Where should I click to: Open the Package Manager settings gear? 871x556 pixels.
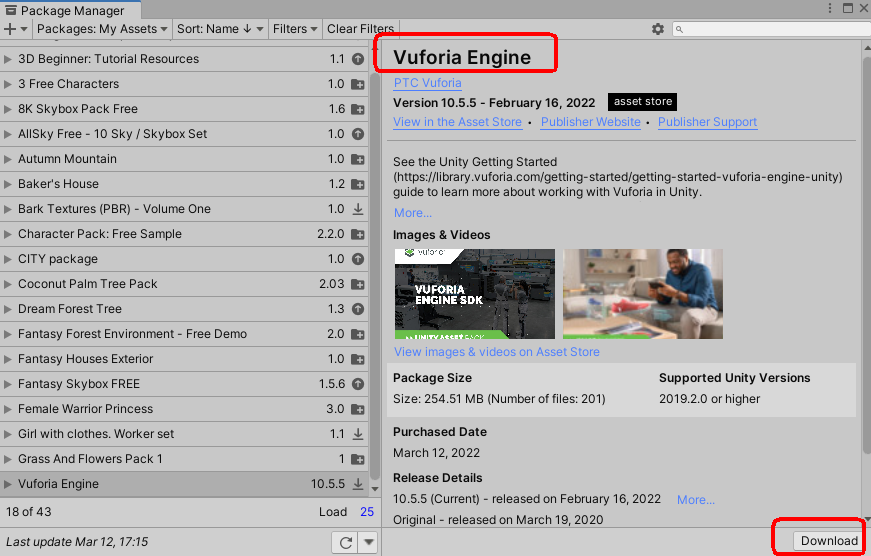pos(658,29)
